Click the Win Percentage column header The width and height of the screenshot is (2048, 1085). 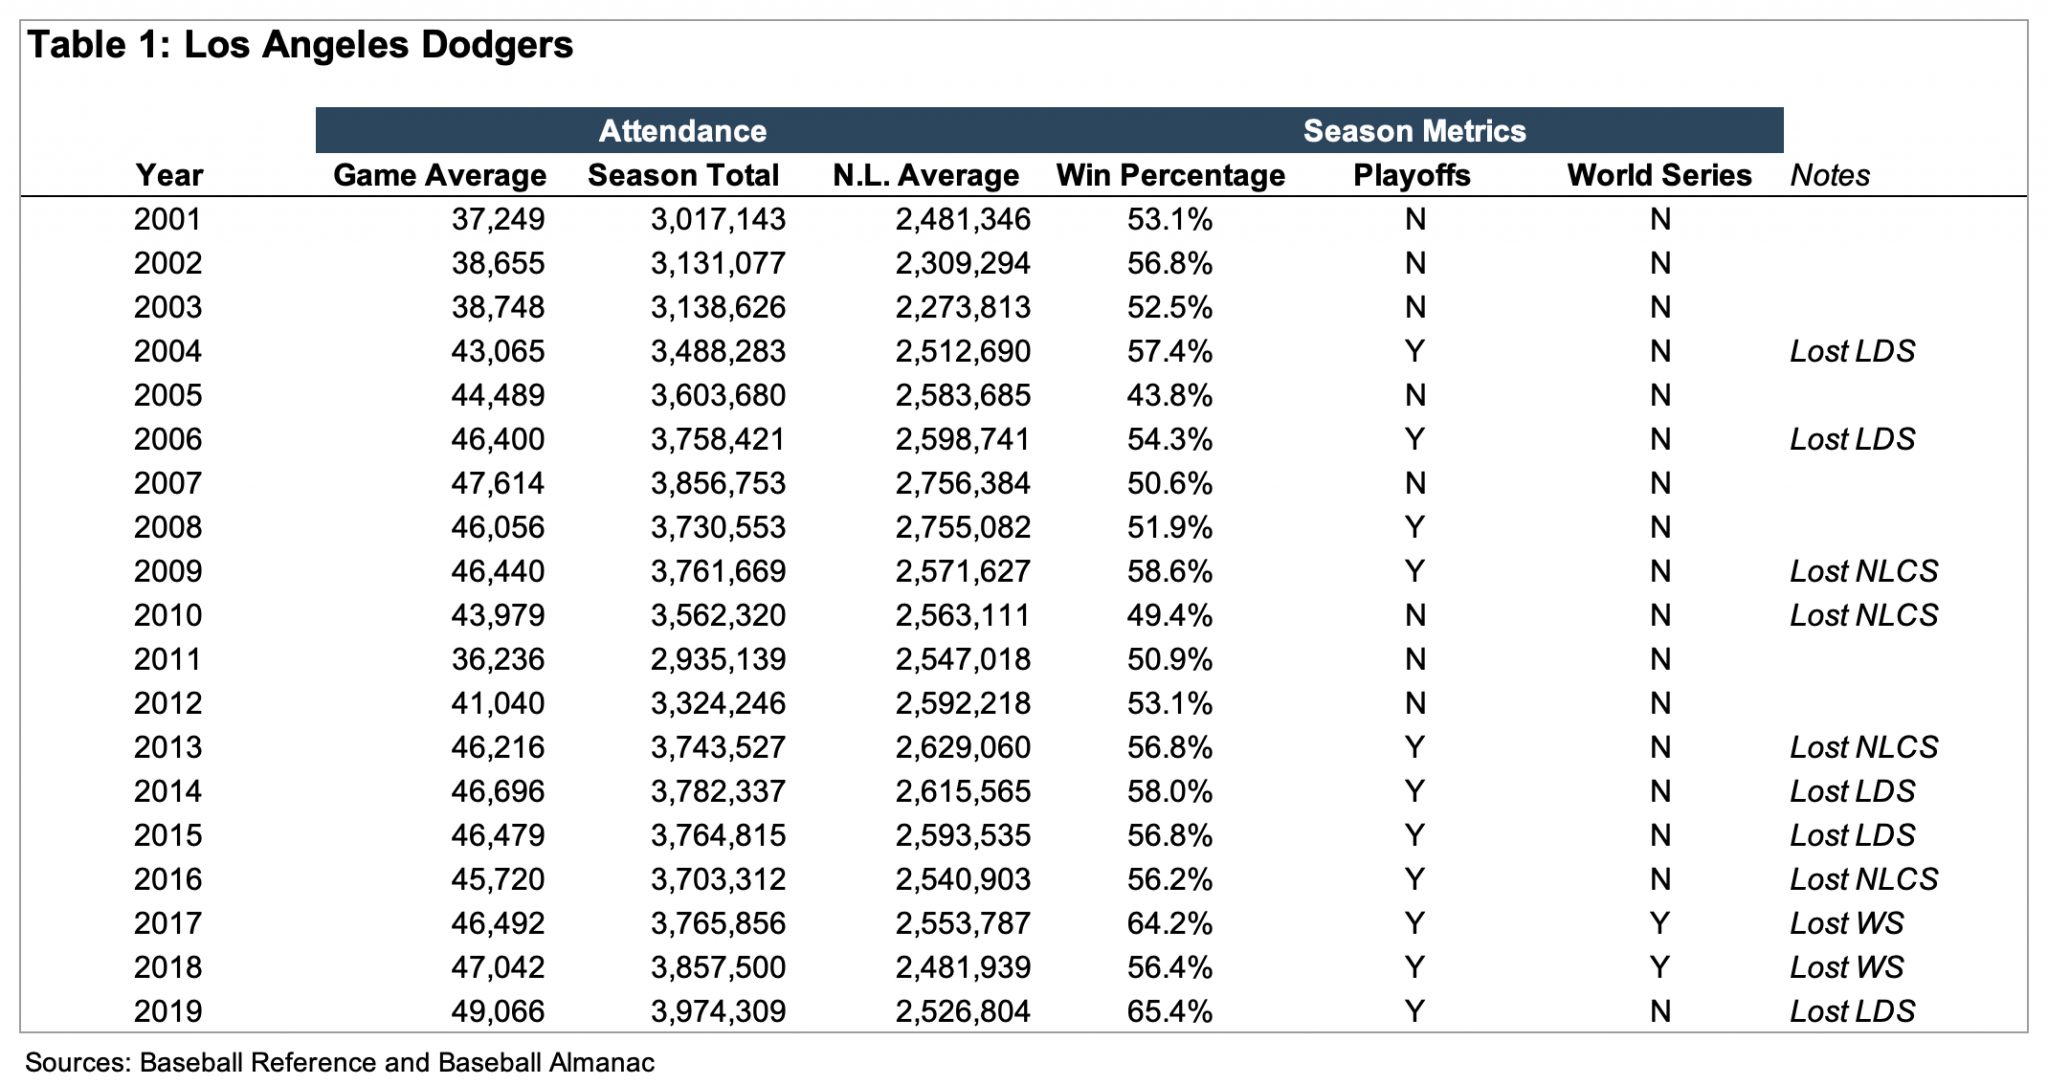(1170, 175)
